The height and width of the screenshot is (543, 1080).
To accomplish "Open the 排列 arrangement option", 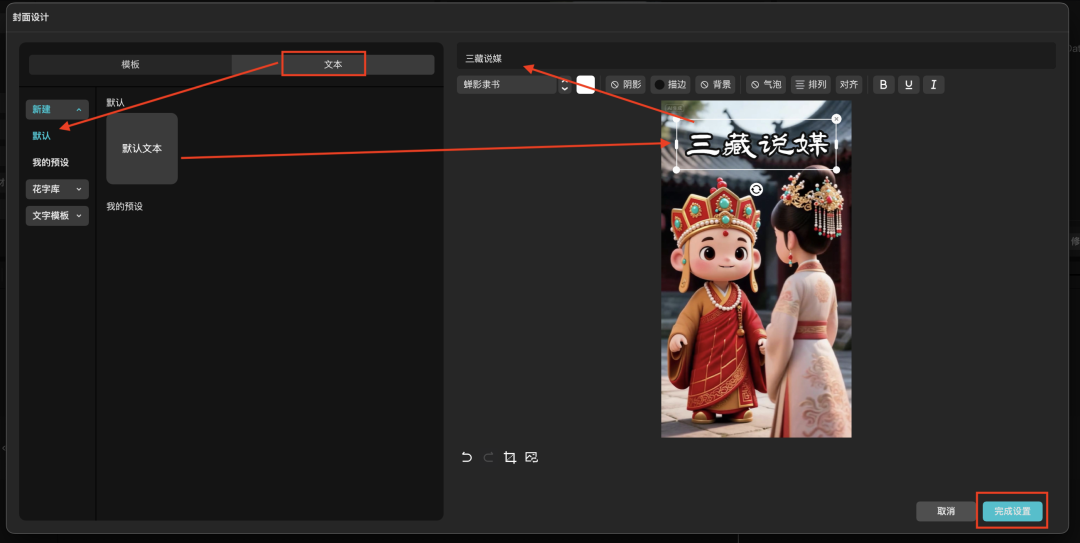I will click(811, 85).
